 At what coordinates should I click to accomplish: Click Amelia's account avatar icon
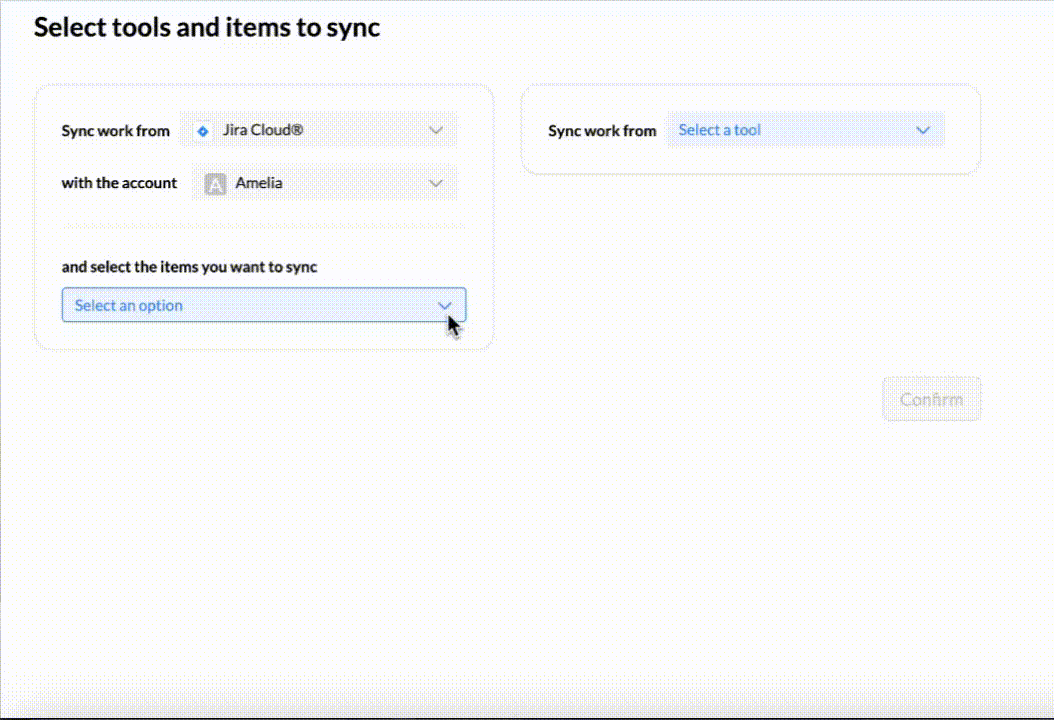click(215, 184)
